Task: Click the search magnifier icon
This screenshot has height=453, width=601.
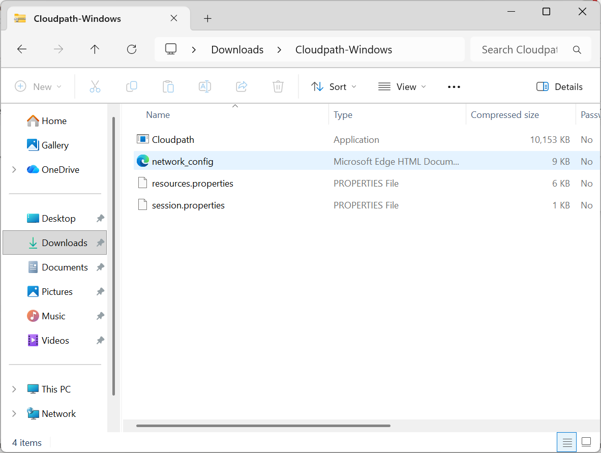Action: (577, 49)
